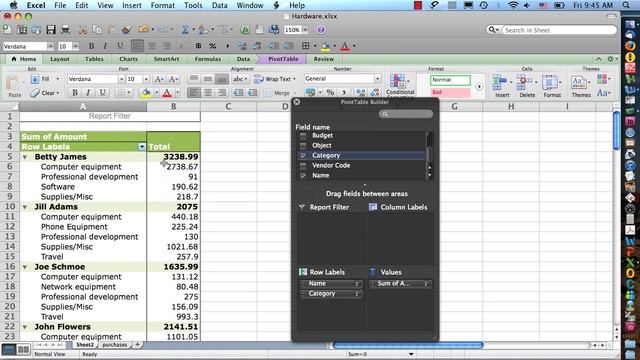The width and height of the screenshot is (640, 360).
Task: Uncheck the Name field checkbox
Action: click(x=303, y=176)
